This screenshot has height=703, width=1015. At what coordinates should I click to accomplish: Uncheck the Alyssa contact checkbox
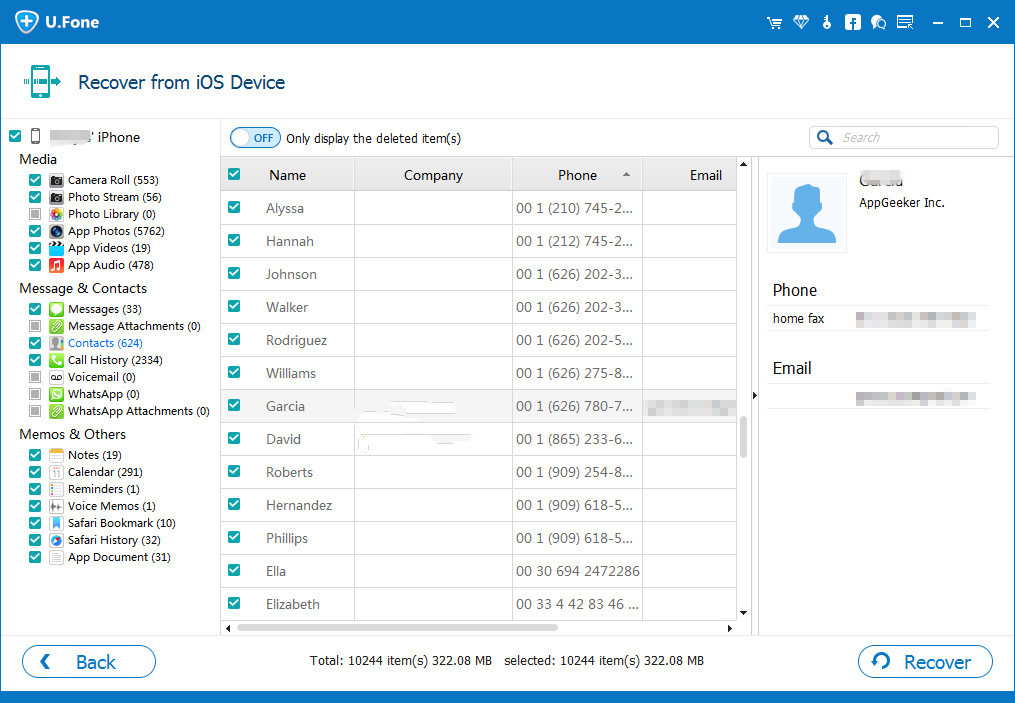(234, 207)
